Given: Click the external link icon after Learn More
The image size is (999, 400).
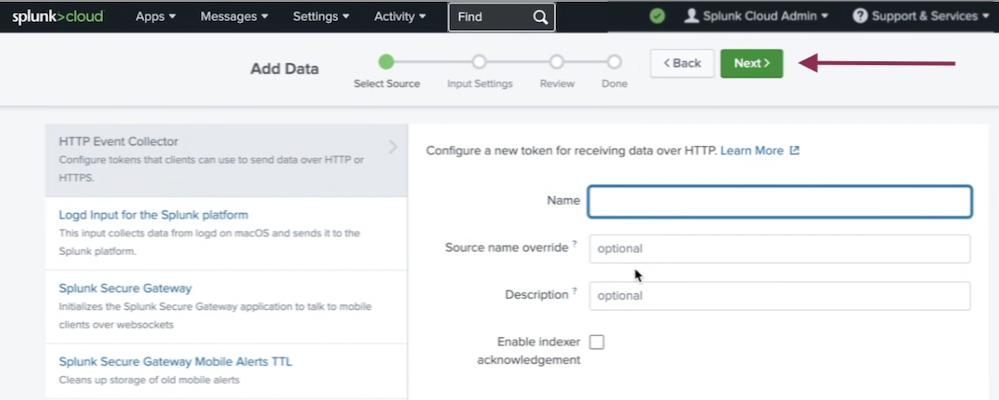Looking at the screenshot, I should (794, 150).
